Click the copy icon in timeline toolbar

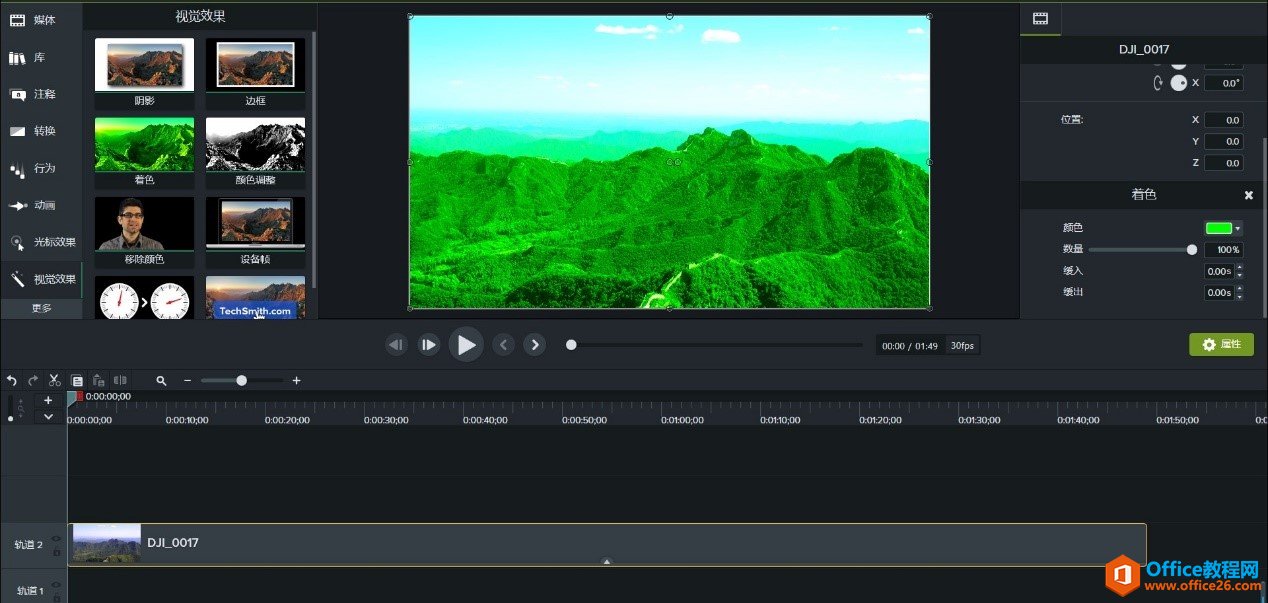(x=77, y=380)
